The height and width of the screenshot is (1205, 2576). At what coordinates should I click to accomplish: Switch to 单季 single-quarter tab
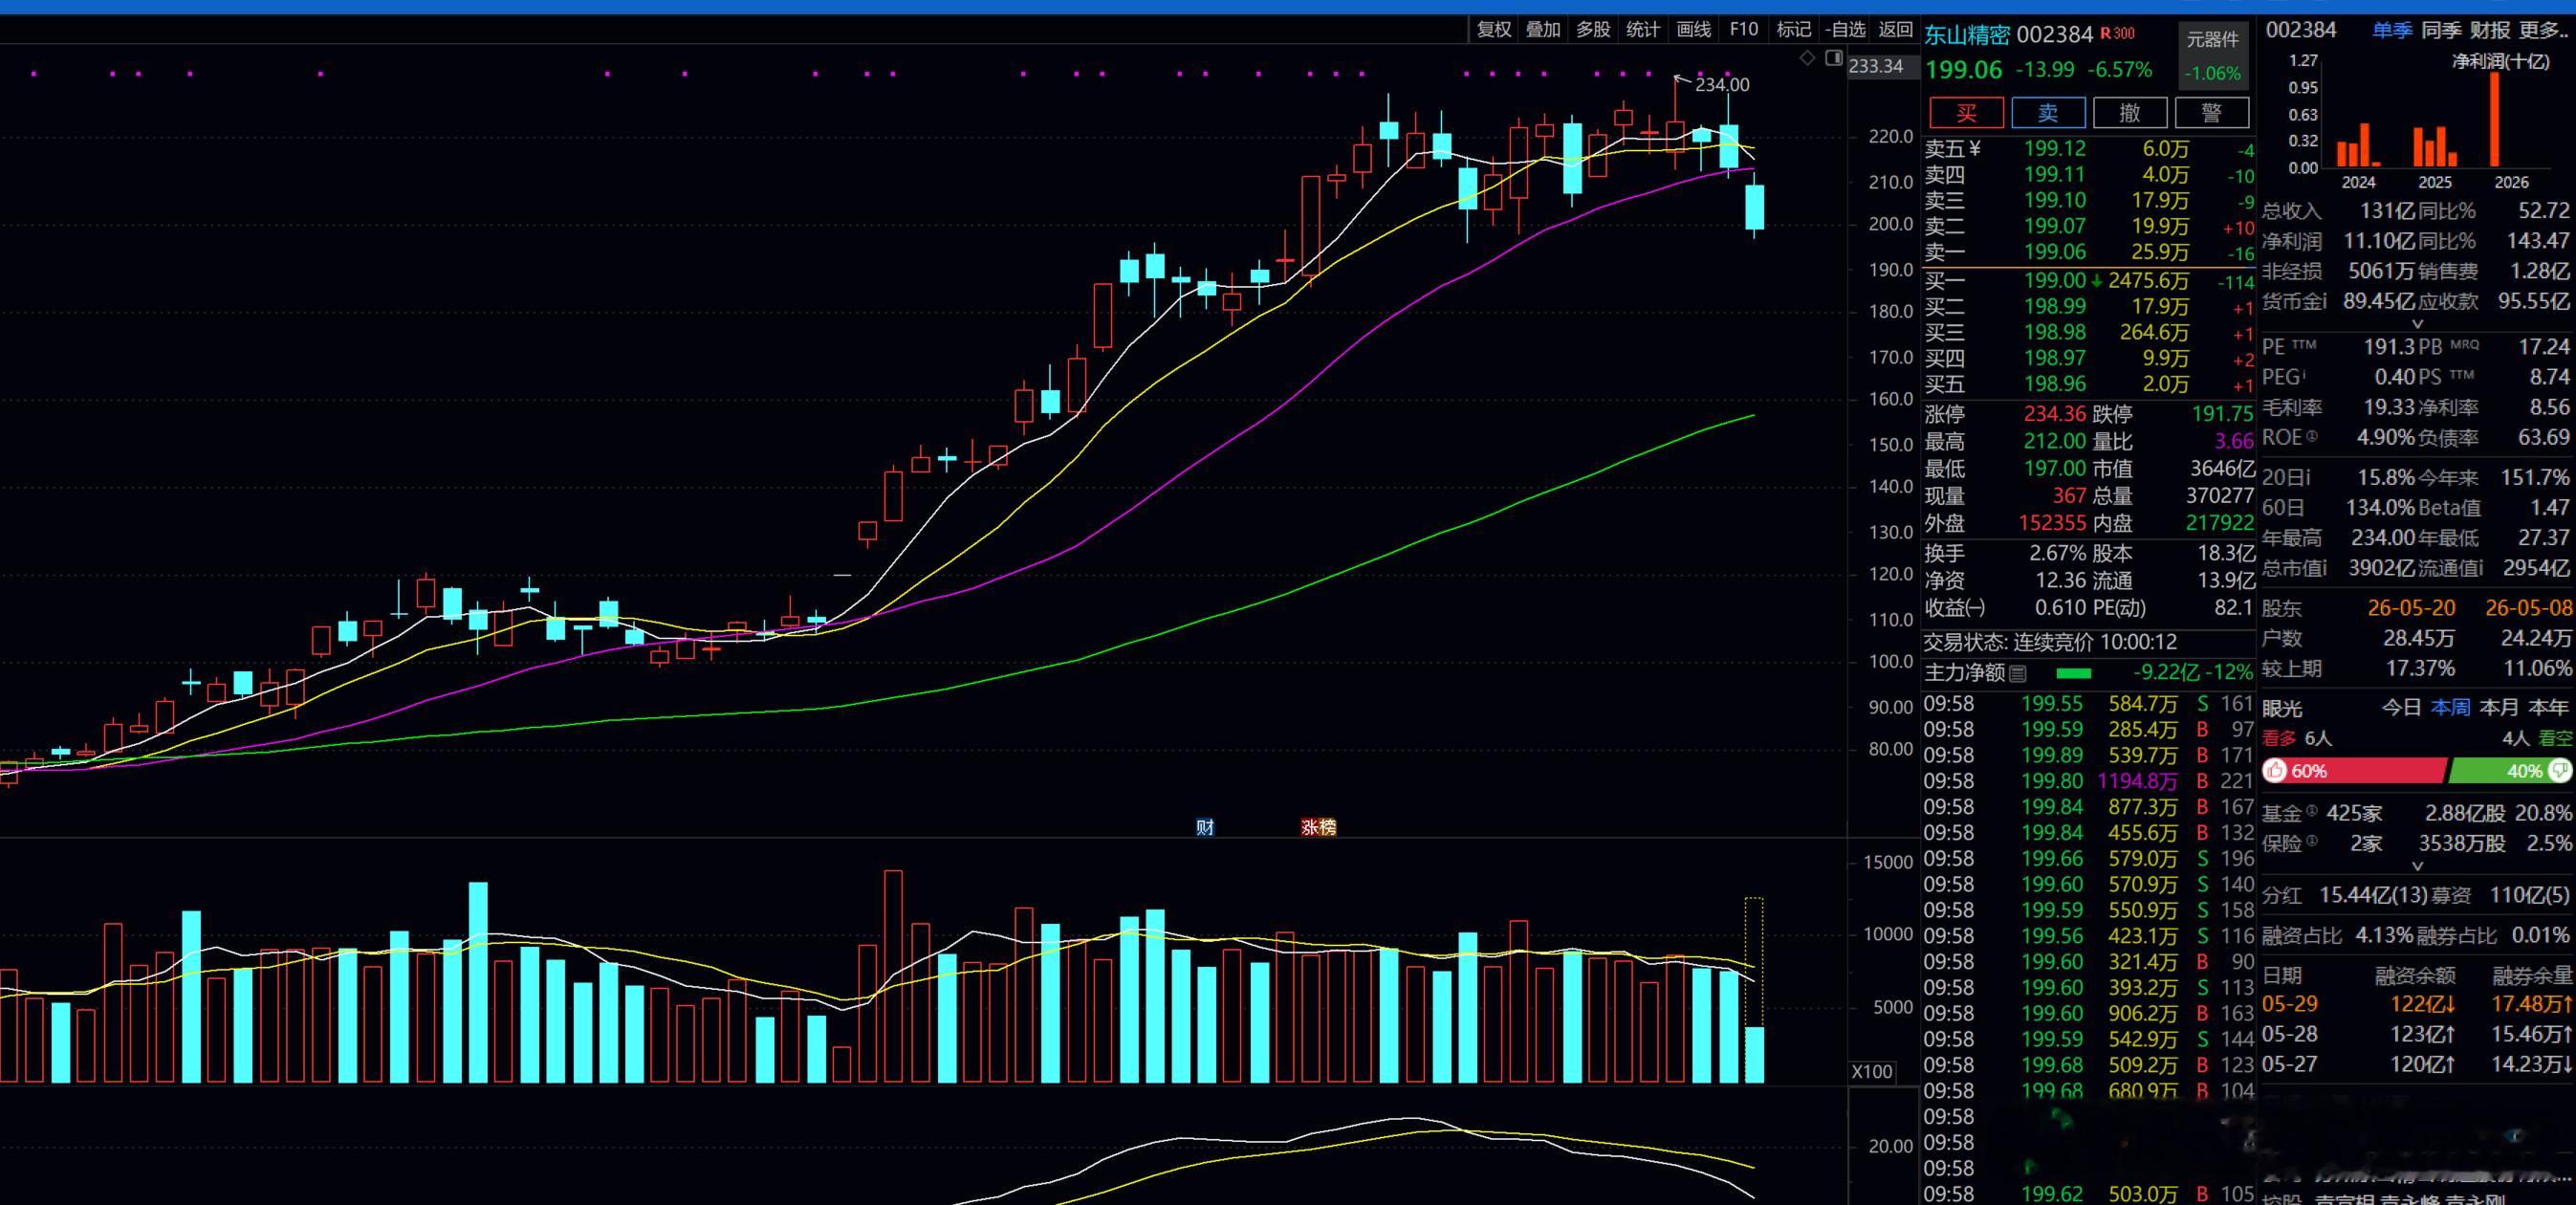2392,31
